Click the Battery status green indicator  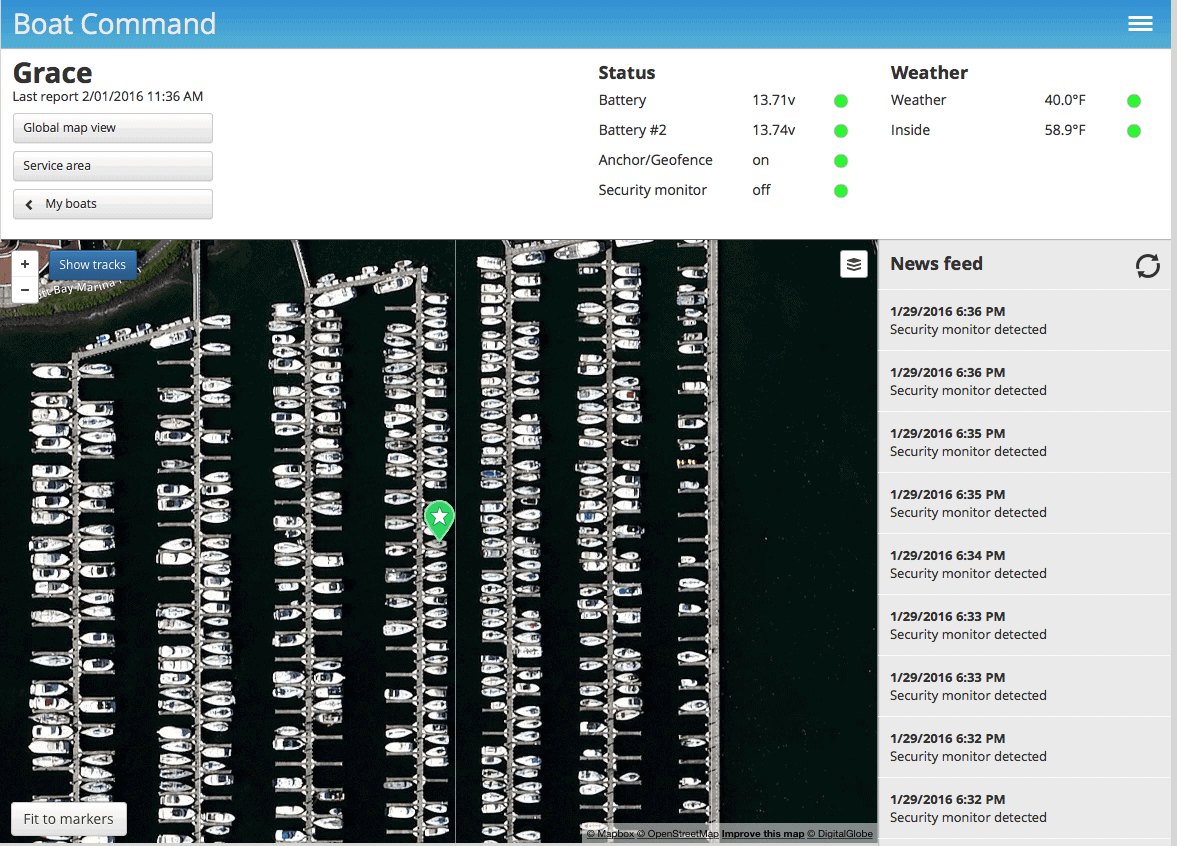pyautogui.click(x=840, y=100)
